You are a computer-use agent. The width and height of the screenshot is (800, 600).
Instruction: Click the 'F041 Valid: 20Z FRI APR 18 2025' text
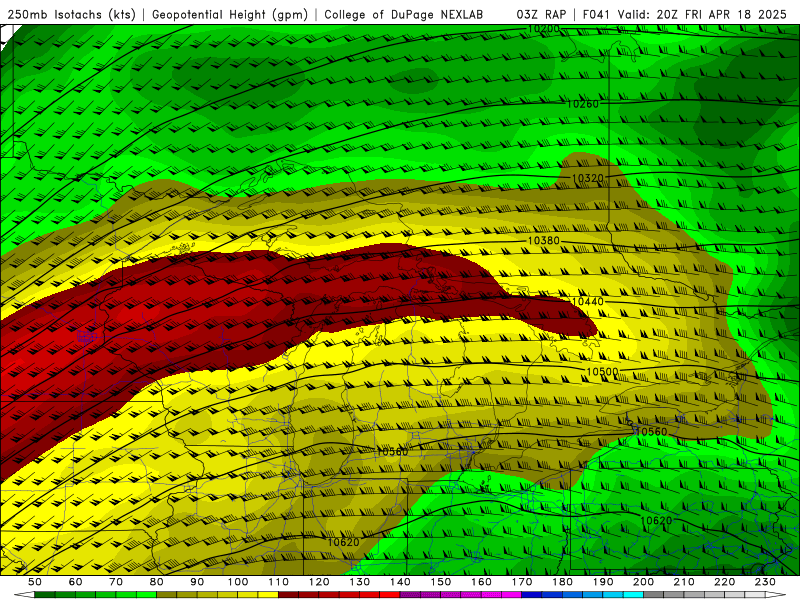pyautogui.click(x=684, y=14)
